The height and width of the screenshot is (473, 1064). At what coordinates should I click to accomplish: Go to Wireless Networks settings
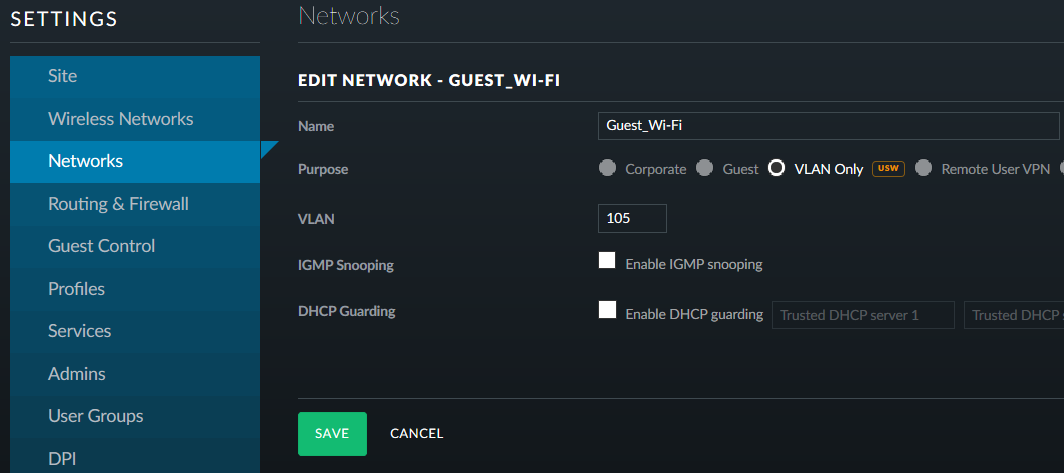135,119
